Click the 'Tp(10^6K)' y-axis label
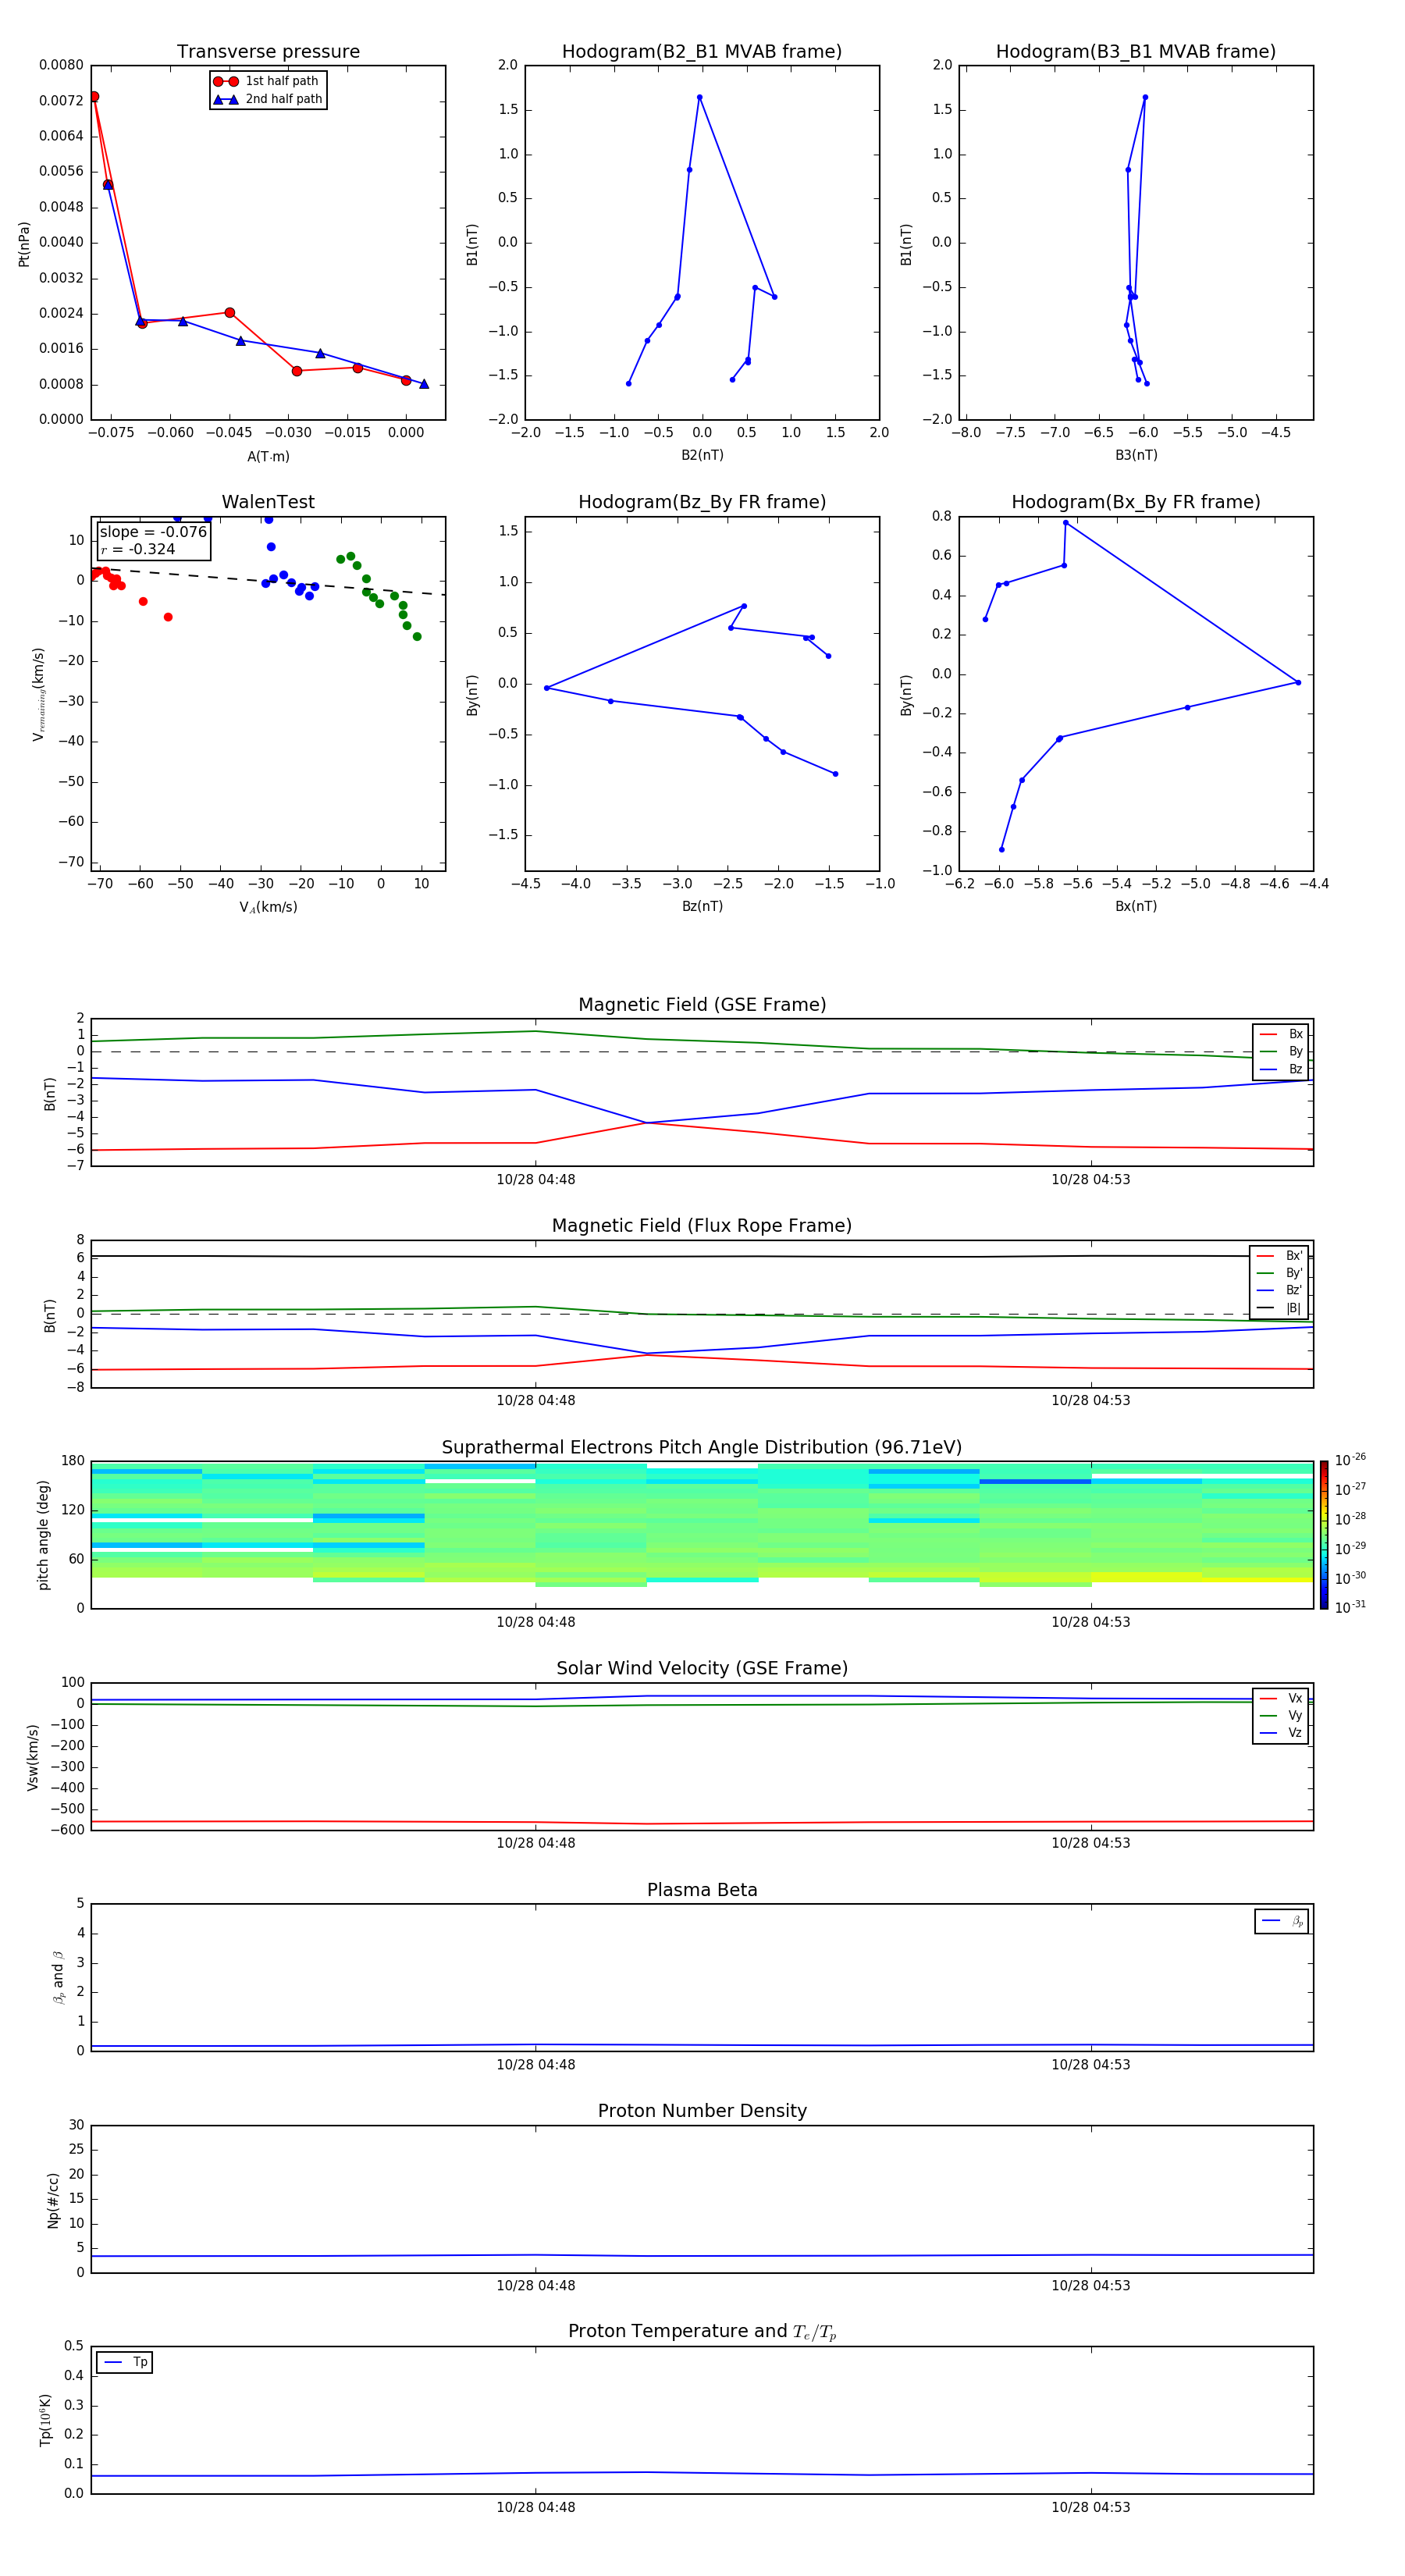 [x=45, y=2420]
